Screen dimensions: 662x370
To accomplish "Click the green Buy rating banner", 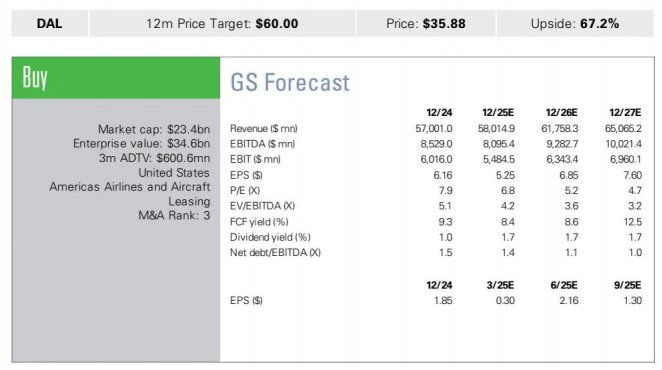I will click(116, 78).
